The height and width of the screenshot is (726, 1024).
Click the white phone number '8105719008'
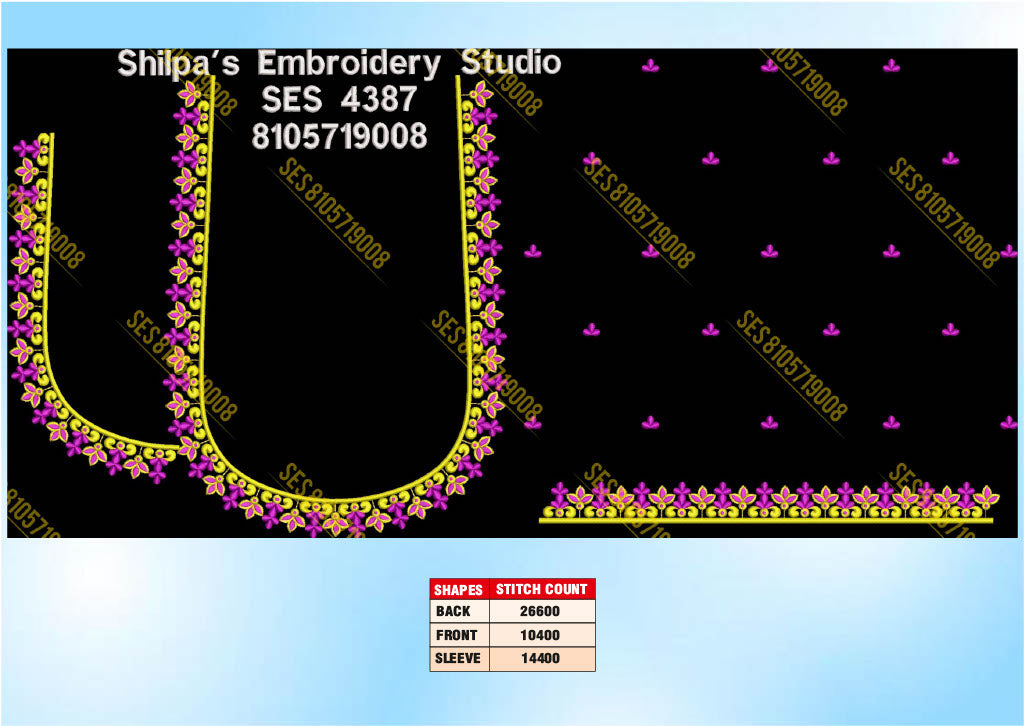[x=339, y=136]
